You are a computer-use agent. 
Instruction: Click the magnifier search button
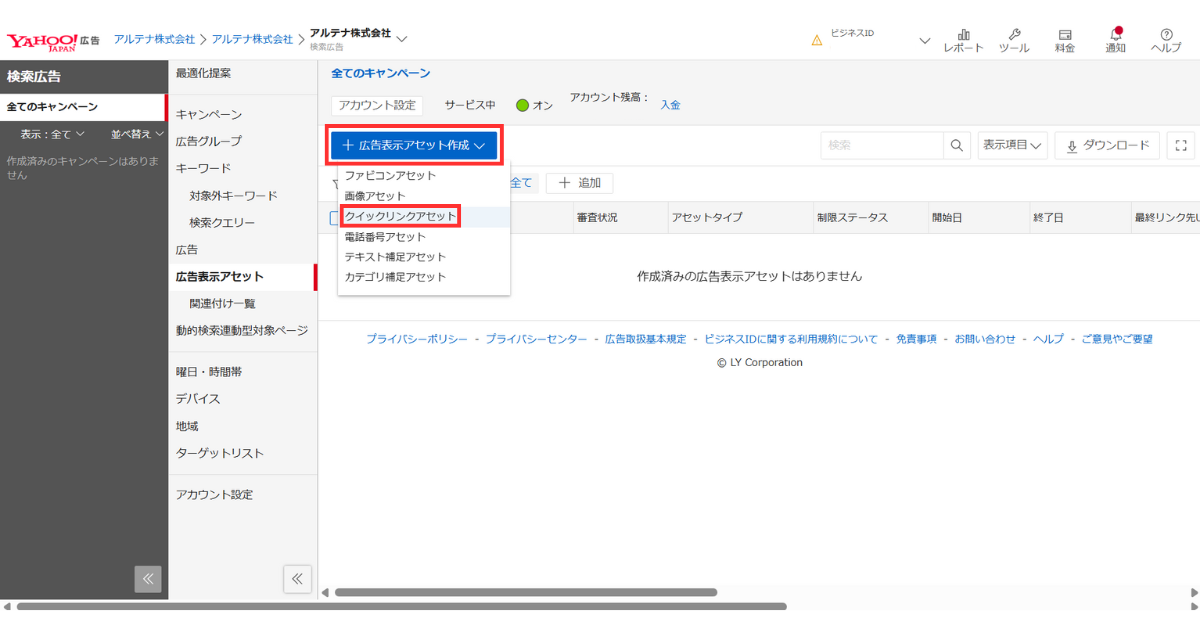click(957, 145)
